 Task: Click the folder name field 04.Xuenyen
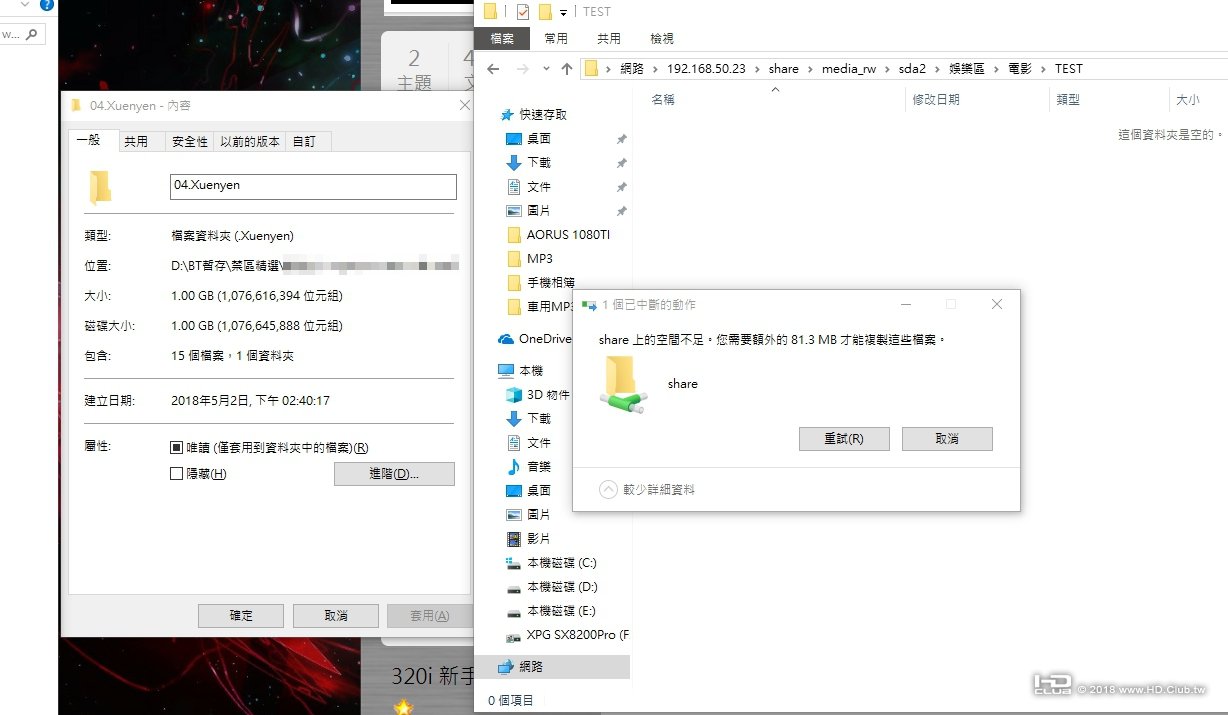coord(313,186)
